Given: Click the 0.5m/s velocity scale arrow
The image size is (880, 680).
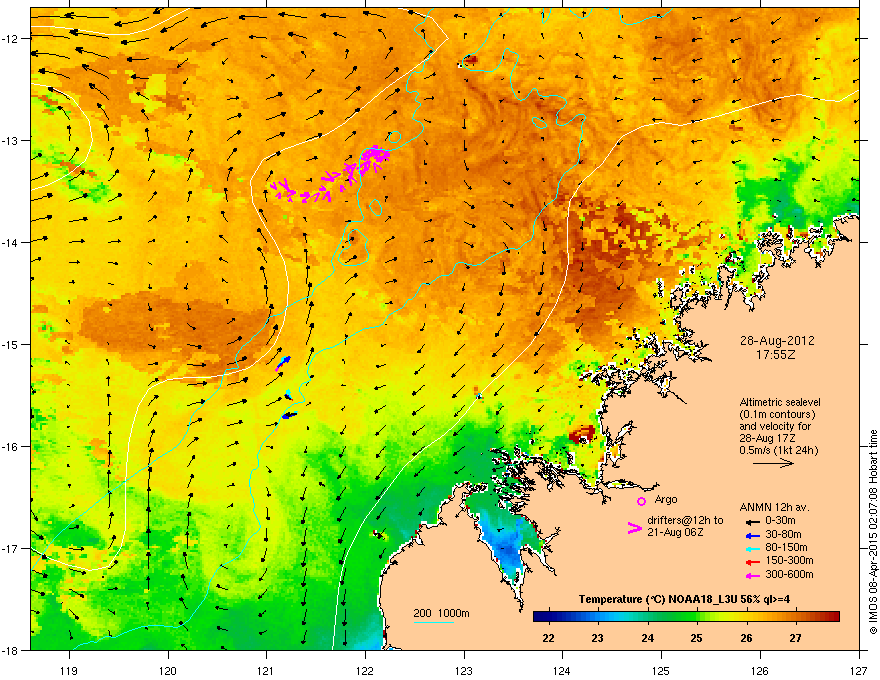Looking at the screenshot, I should (773, 463).
